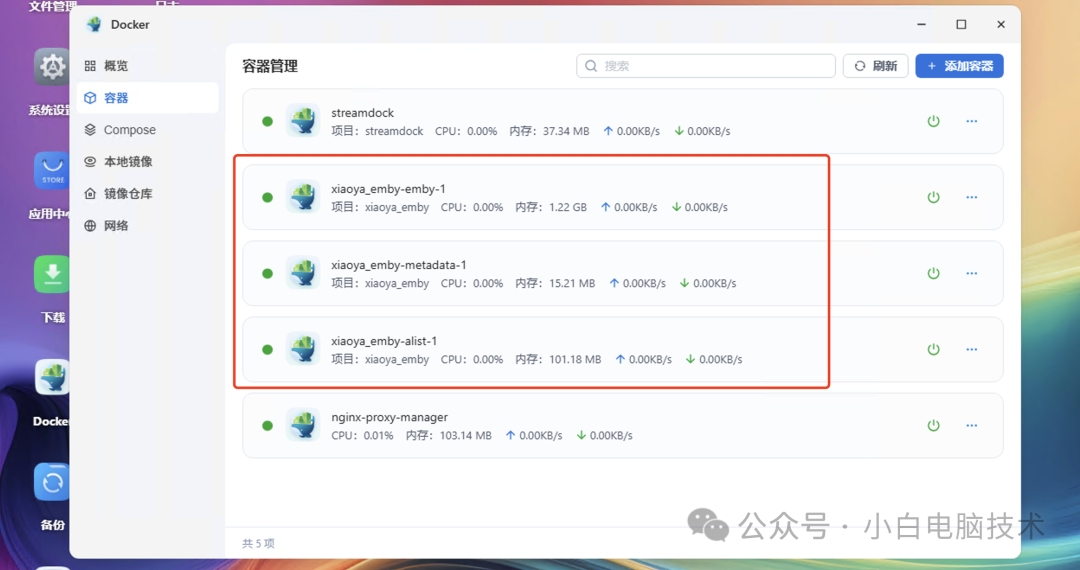
Task: Click the green status dot of streamdock
Action: (267, 121)
